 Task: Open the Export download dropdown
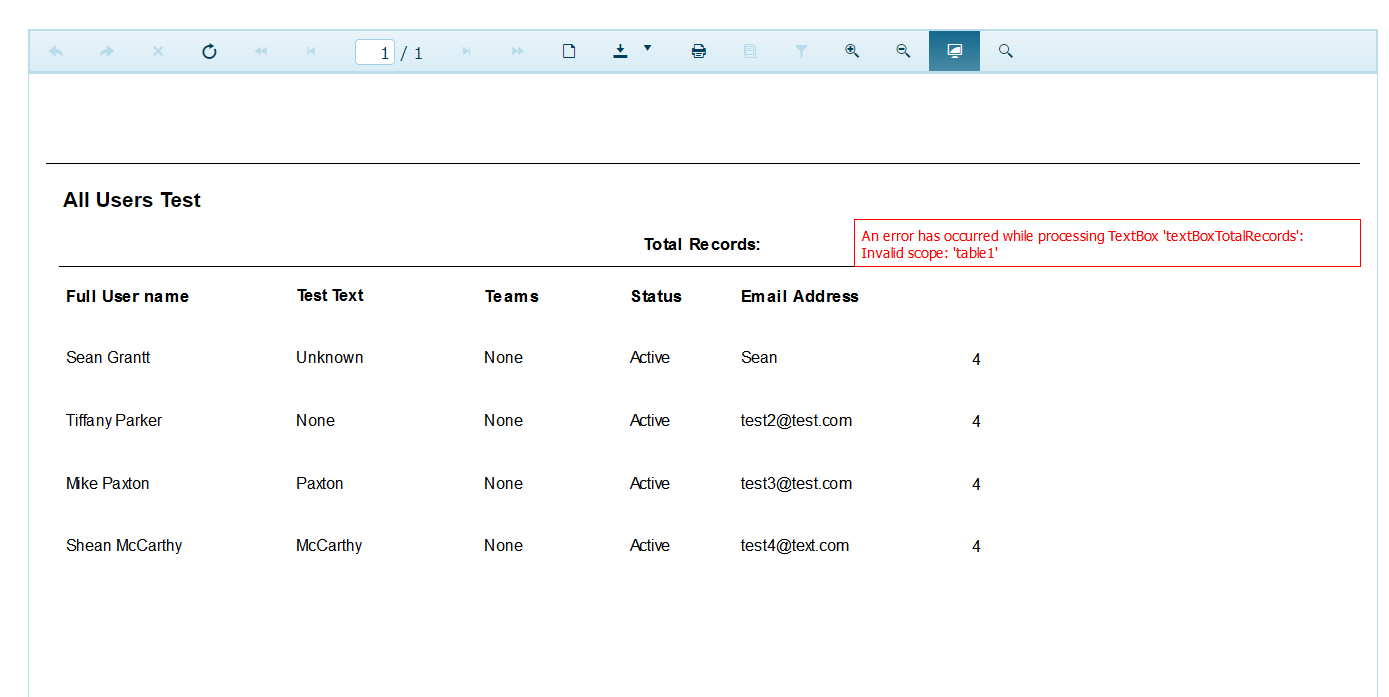coord(620,51)
